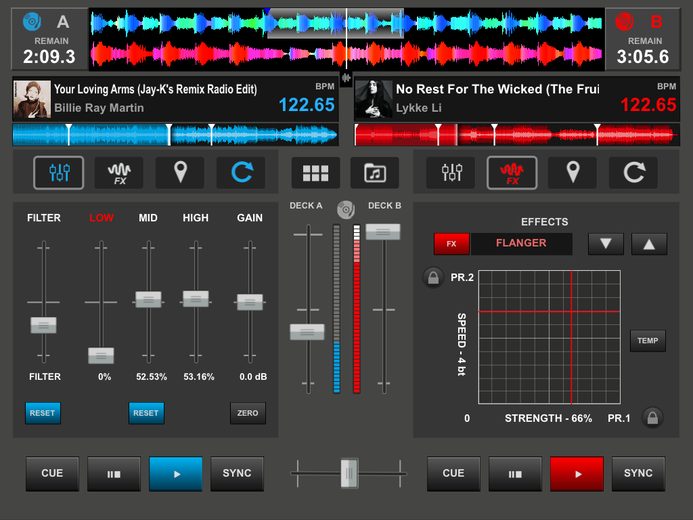Screen dimensions: 693x520
Task: Click Deck B remaining time 3:05.6
Action: click(x=643, y=57)
